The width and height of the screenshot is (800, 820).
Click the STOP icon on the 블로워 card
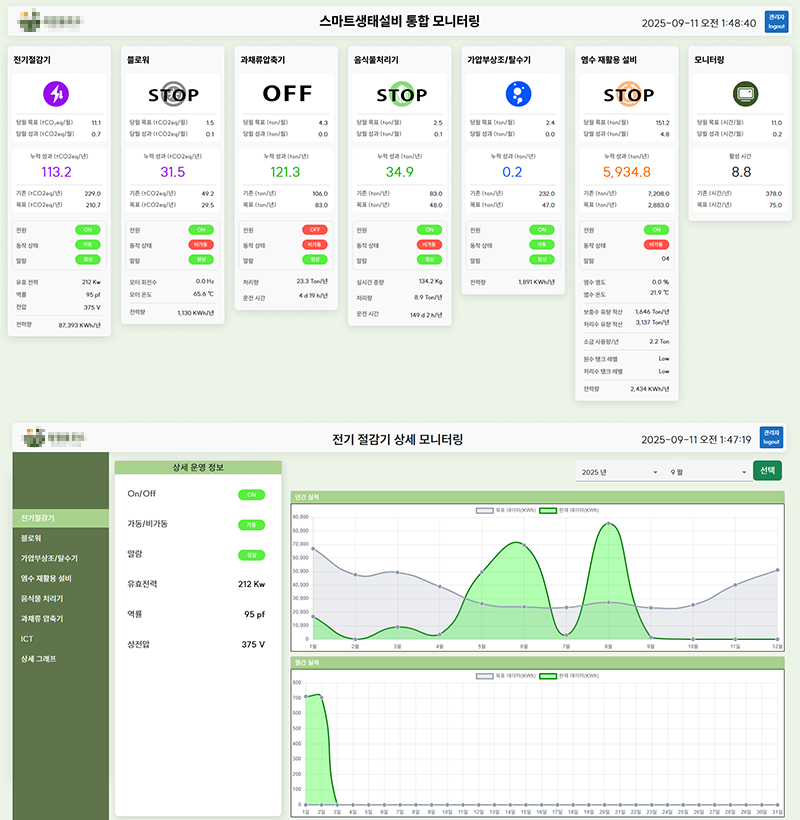(173, 95)
